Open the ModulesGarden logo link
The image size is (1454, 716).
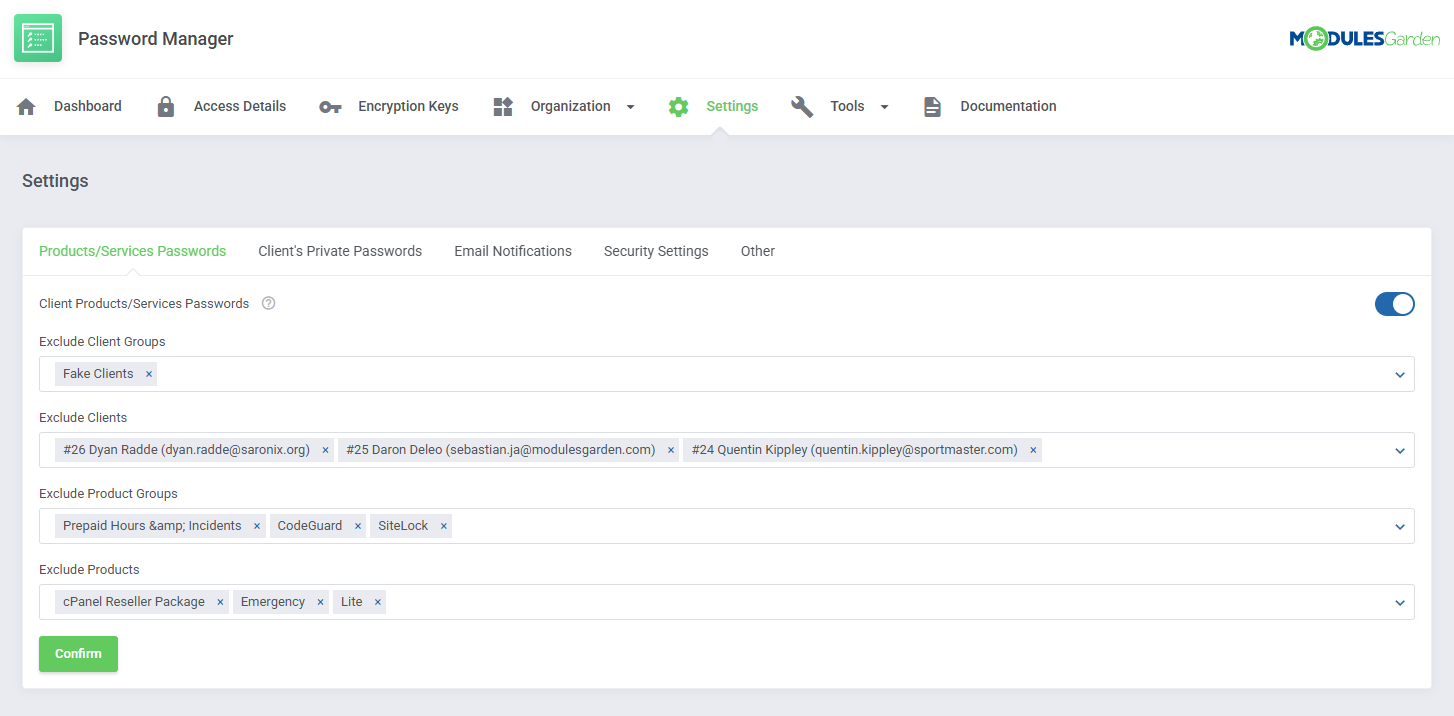click(1364, 39)
